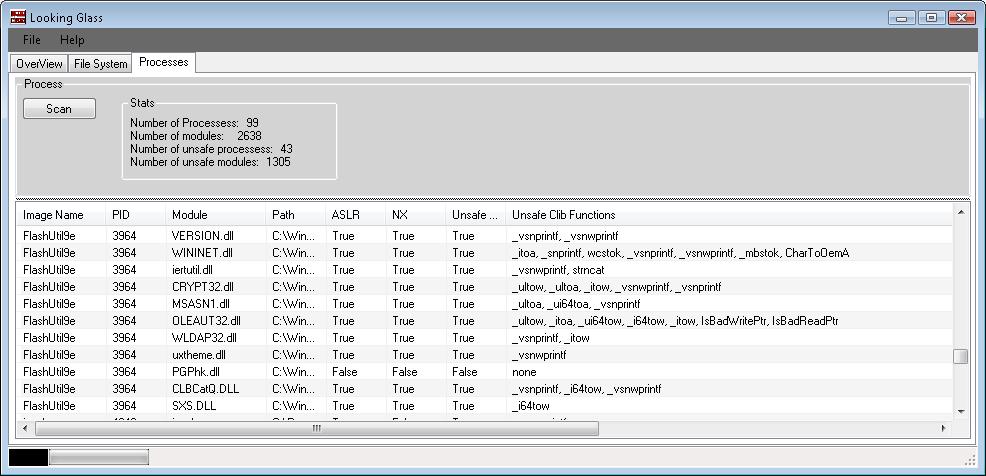
Task: Click 'Number of modules: 2638' stat
Action: pos(196,136)
